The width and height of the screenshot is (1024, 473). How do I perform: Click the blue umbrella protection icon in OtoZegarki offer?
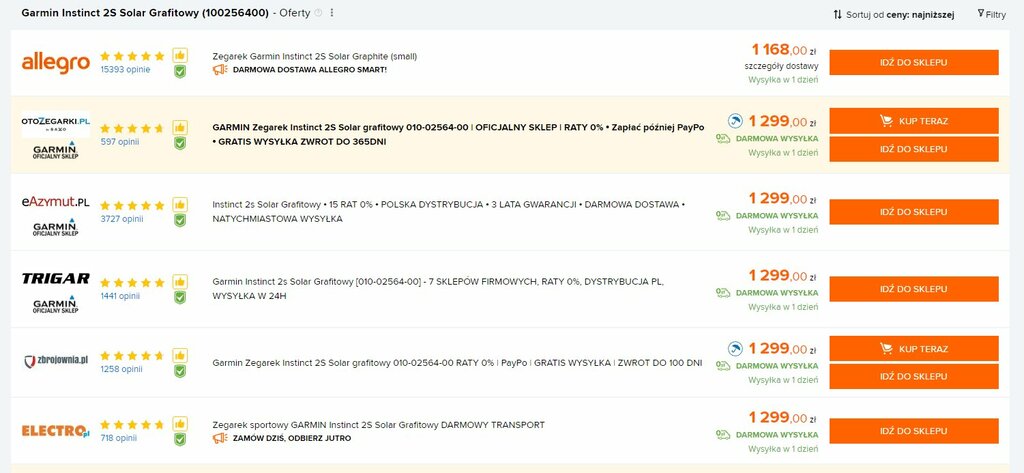click(735, 121)
